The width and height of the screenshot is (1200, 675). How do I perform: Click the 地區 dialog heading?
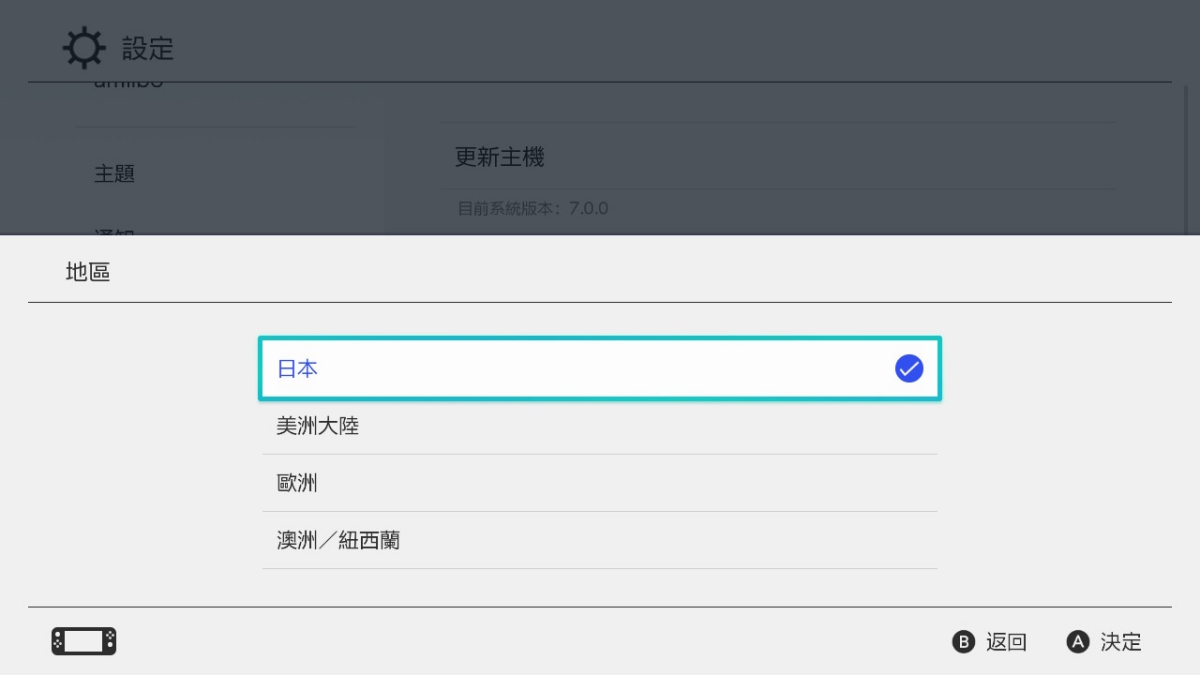[88, 271]
